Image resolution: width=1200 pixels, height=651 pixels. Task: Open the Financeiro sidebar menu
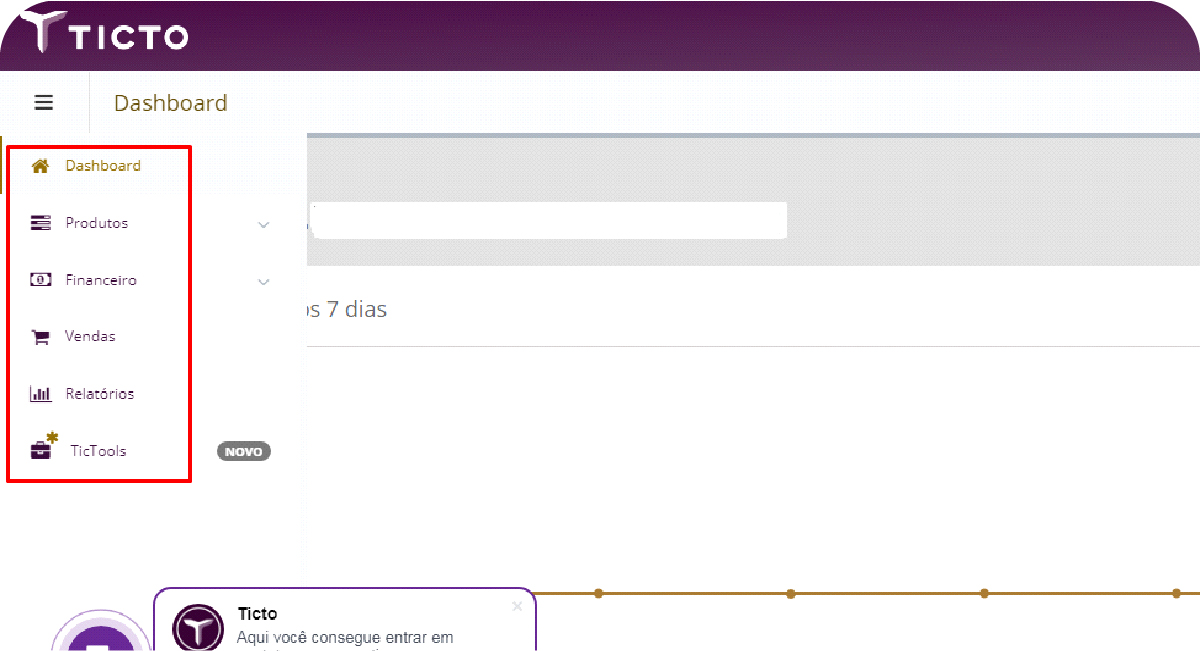point(101,280)
